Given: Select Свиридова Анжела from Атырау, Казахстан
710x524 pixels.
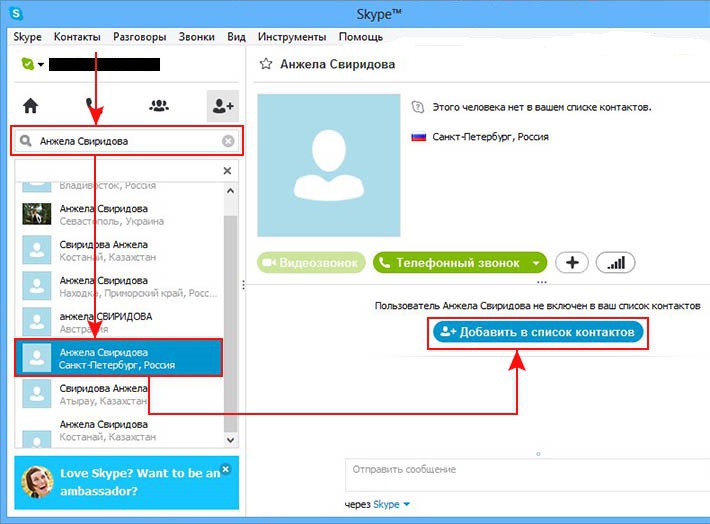Looking at the screenshot, I should pyautogui.click(x=120, y=394).
